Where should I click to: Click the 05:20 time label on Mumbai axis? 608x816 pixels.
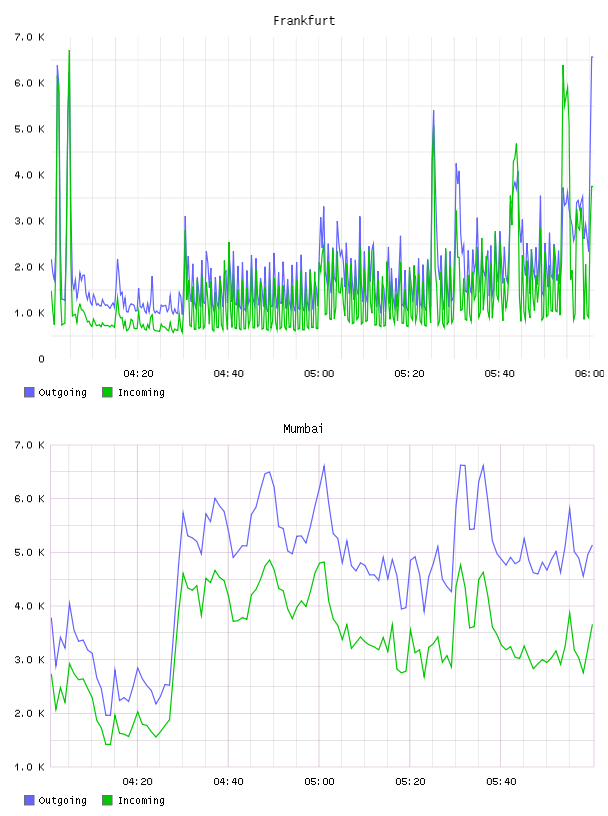pos(410,782)
